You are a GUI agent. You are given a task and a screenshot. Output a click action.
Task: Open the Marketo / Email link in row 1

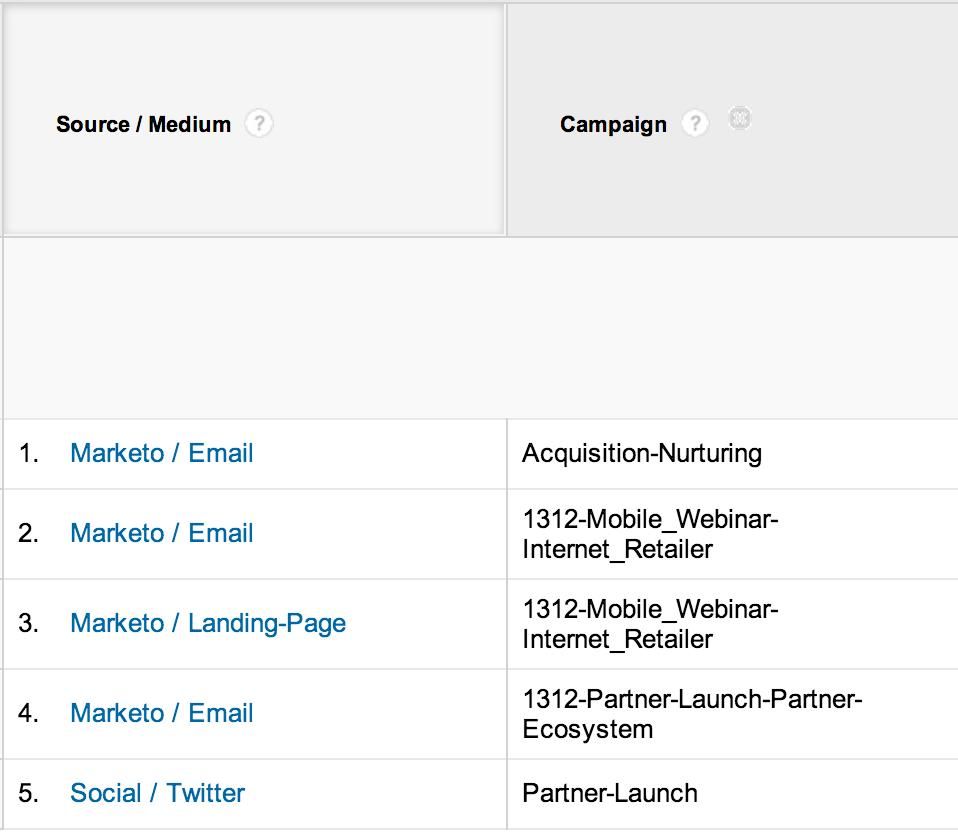(161, 453)
